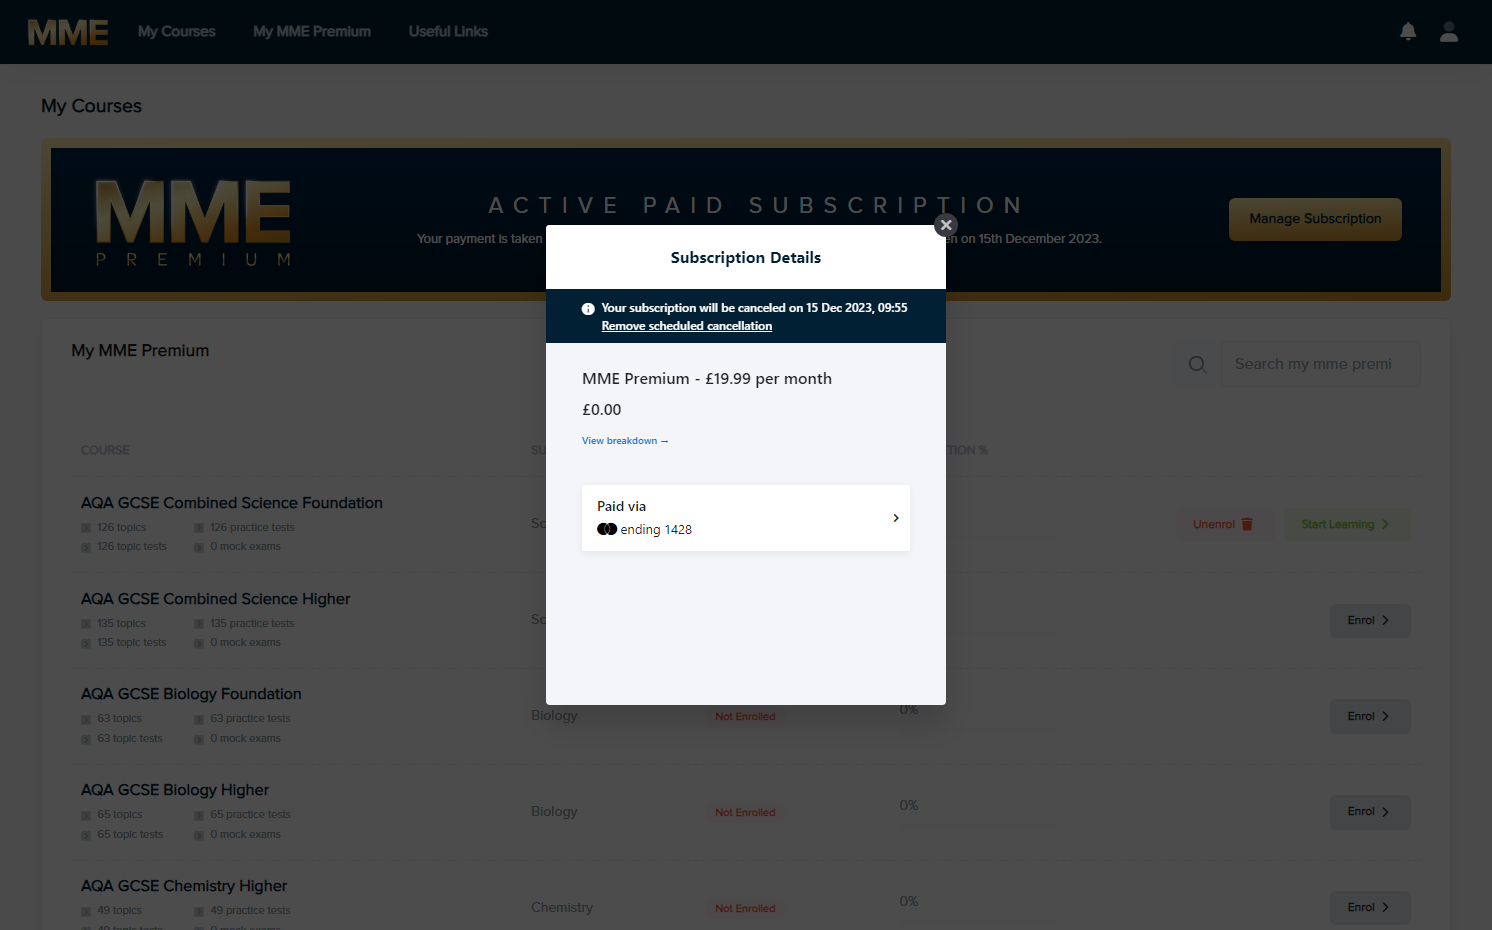Click Not Enrolled badge for Biology Higher
Viewport: 1492px width, 930px height.
(745, 813)
